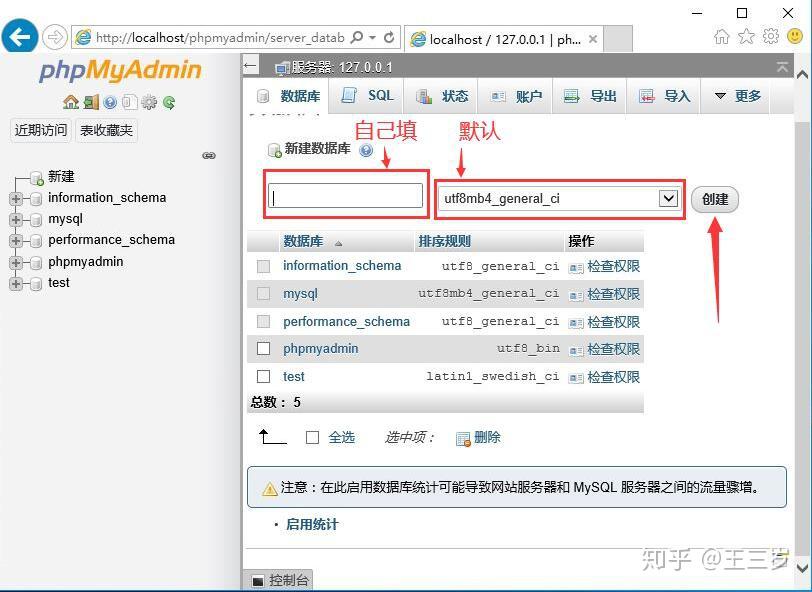The image size is (812, 592).
Task: Open browser favorites star icon
Action: [746, 36]
